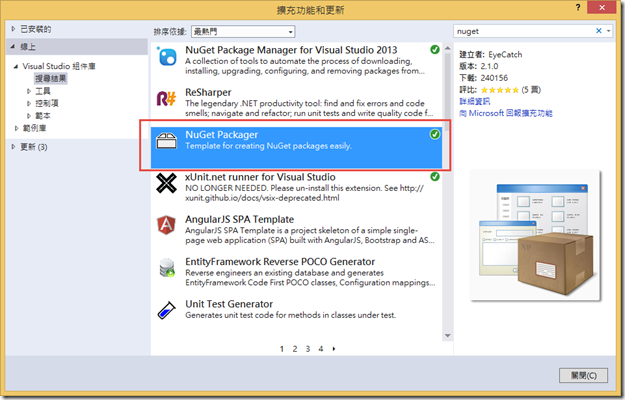The width and height of the screenshot is (625, 400).
Task: Collapse the Visual Studio 組件庫 node
Action: tap(16, 66)
